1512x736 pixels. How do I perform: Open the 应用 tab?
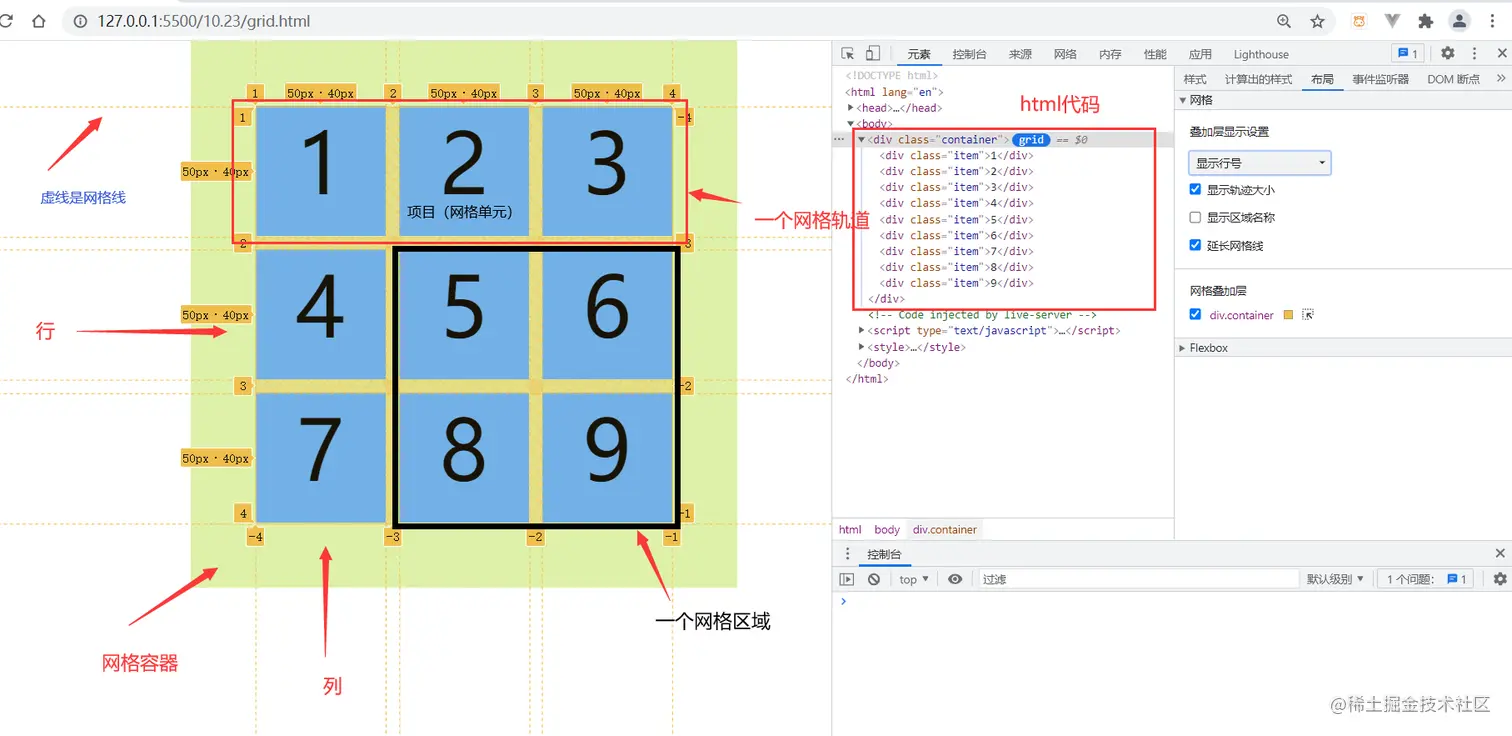coord(1200,54)
